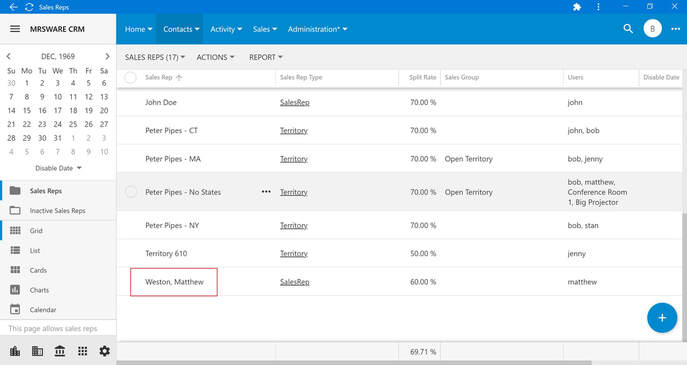687x365 pixels.
Task: Open the Inactive Sales Reps folder
Action: click(x=58, y=211)
